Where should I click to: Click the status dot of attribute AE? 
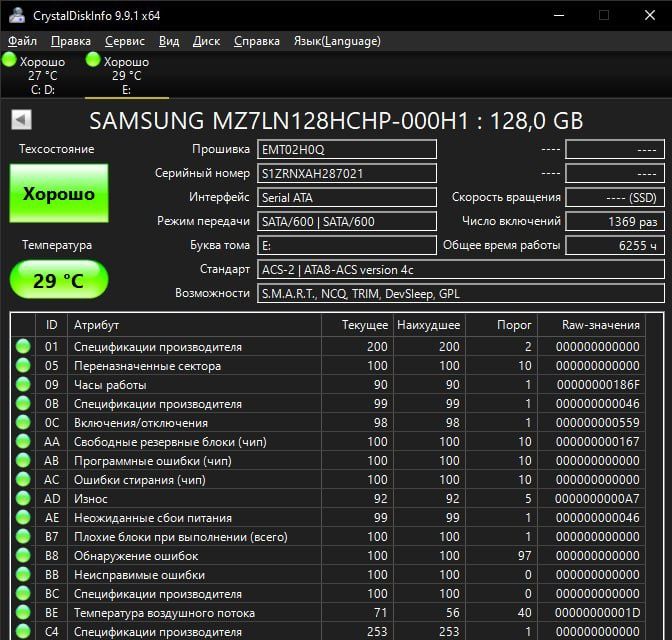pyautogui.click(x=23, y=517)
